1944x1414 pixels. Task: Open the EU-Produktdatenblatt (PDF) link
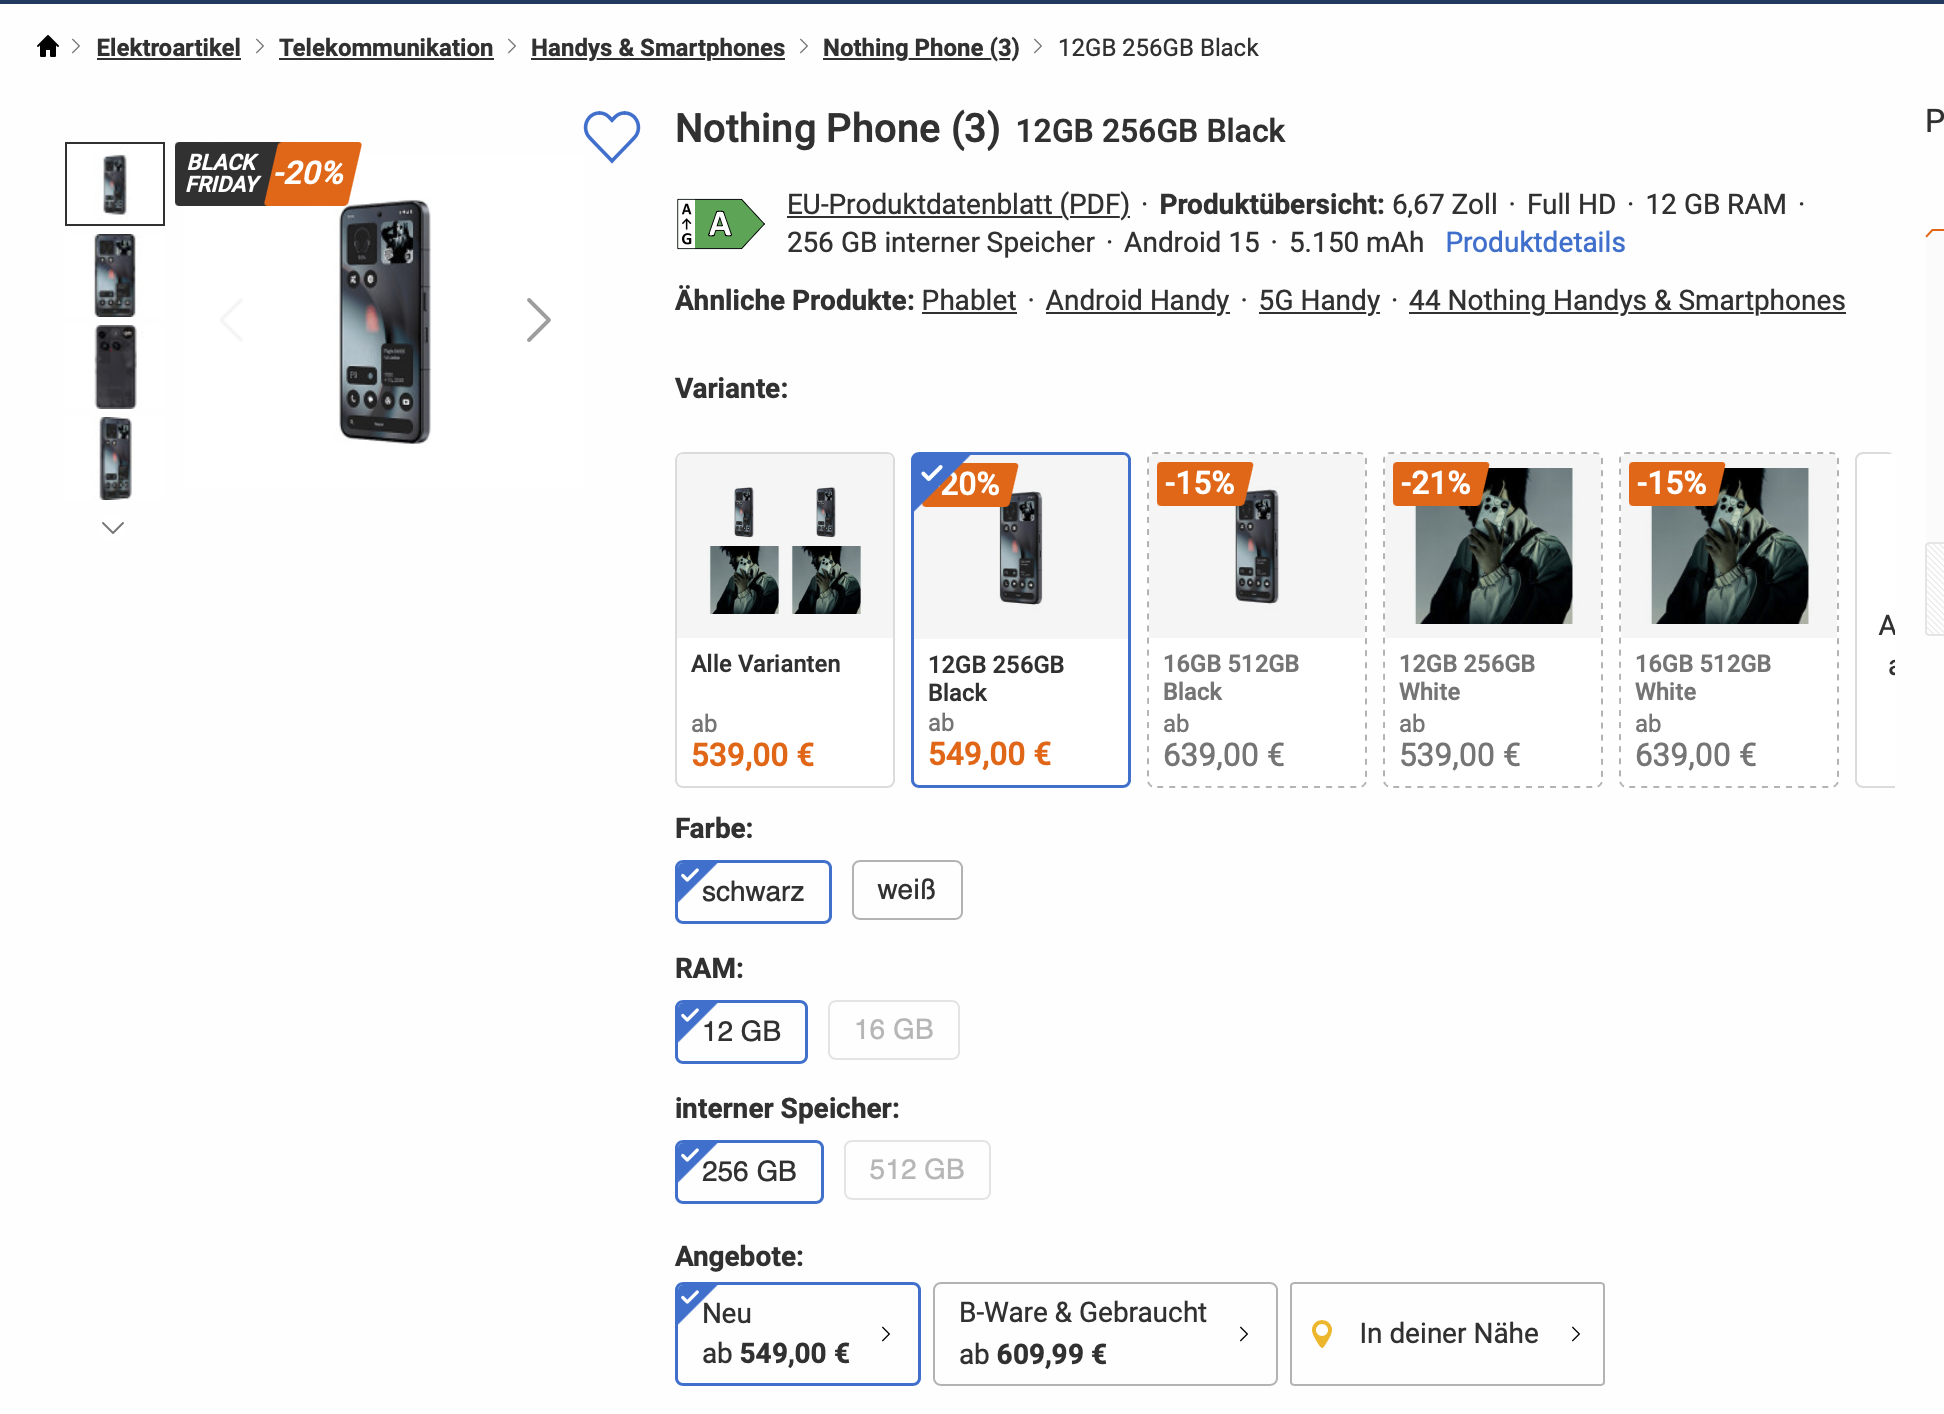tap(958, 205)
